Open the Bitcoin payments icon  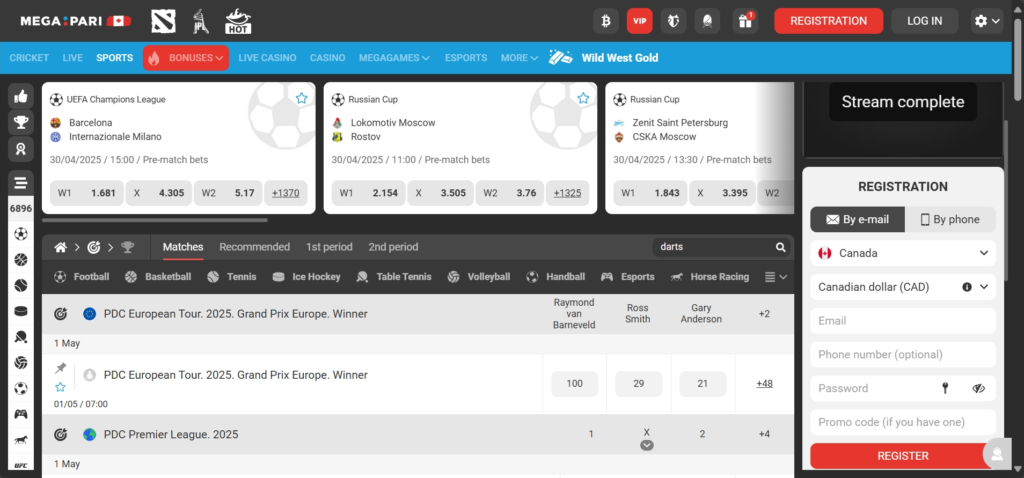[x=605, y=21]
